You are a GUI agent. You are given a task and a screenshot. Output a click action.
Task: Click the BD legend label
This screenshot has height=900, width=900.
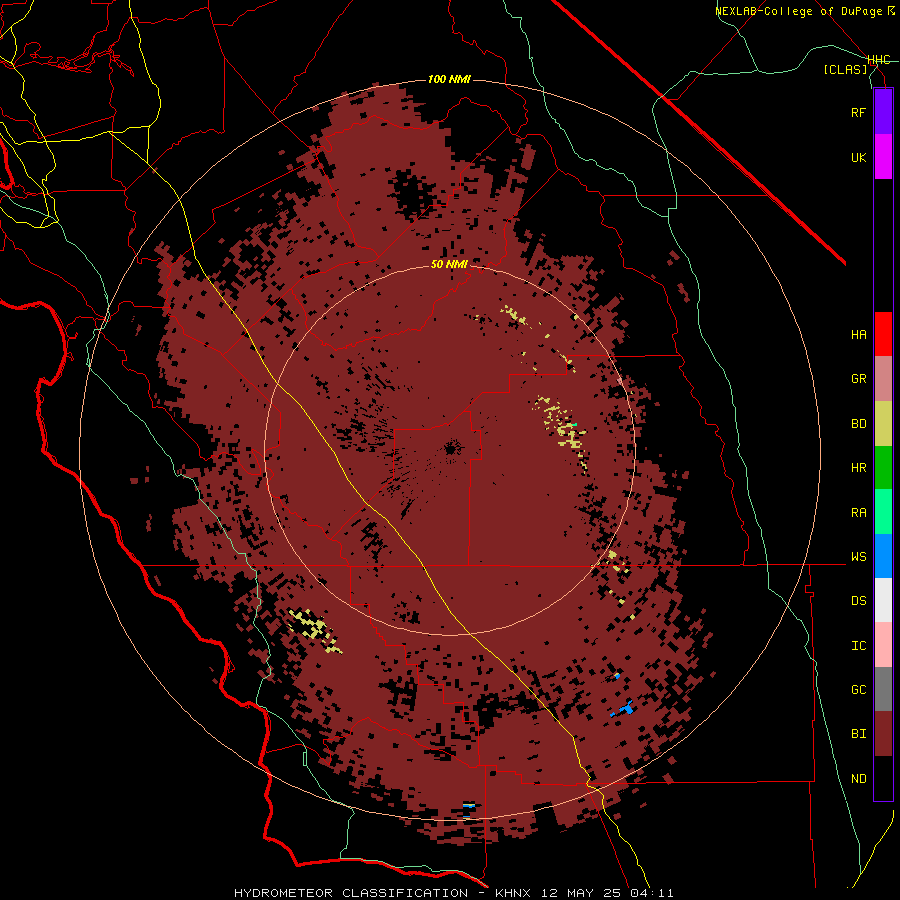[858, 424]
